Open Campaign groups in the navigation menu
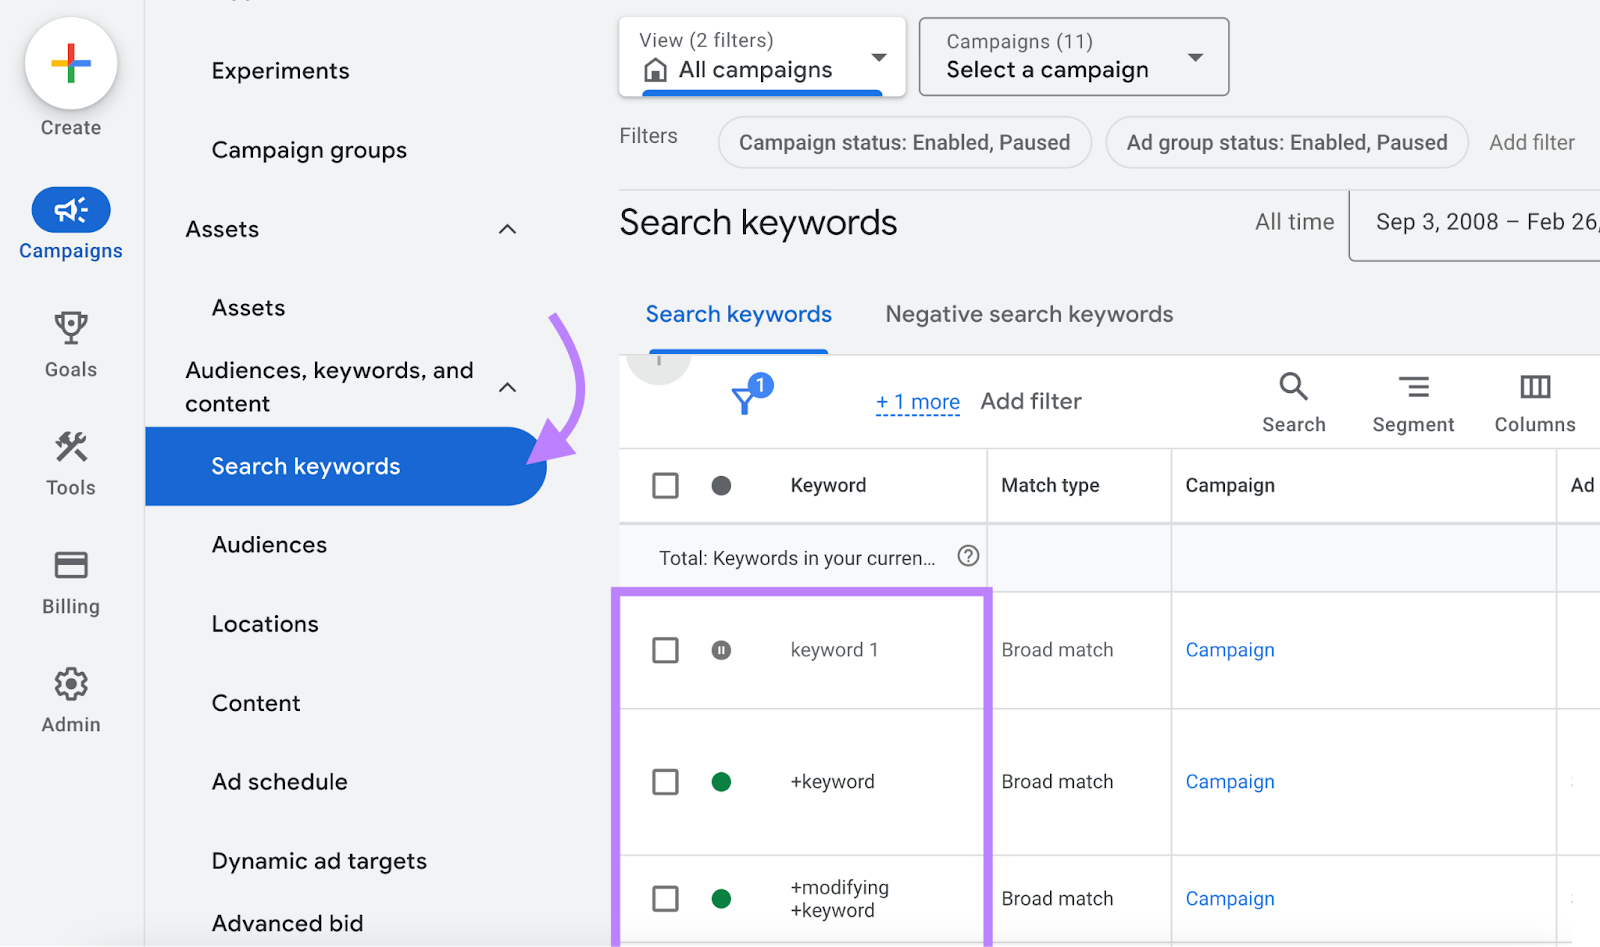The width and height of the screenshot is (1600, 947). [308, 149]
